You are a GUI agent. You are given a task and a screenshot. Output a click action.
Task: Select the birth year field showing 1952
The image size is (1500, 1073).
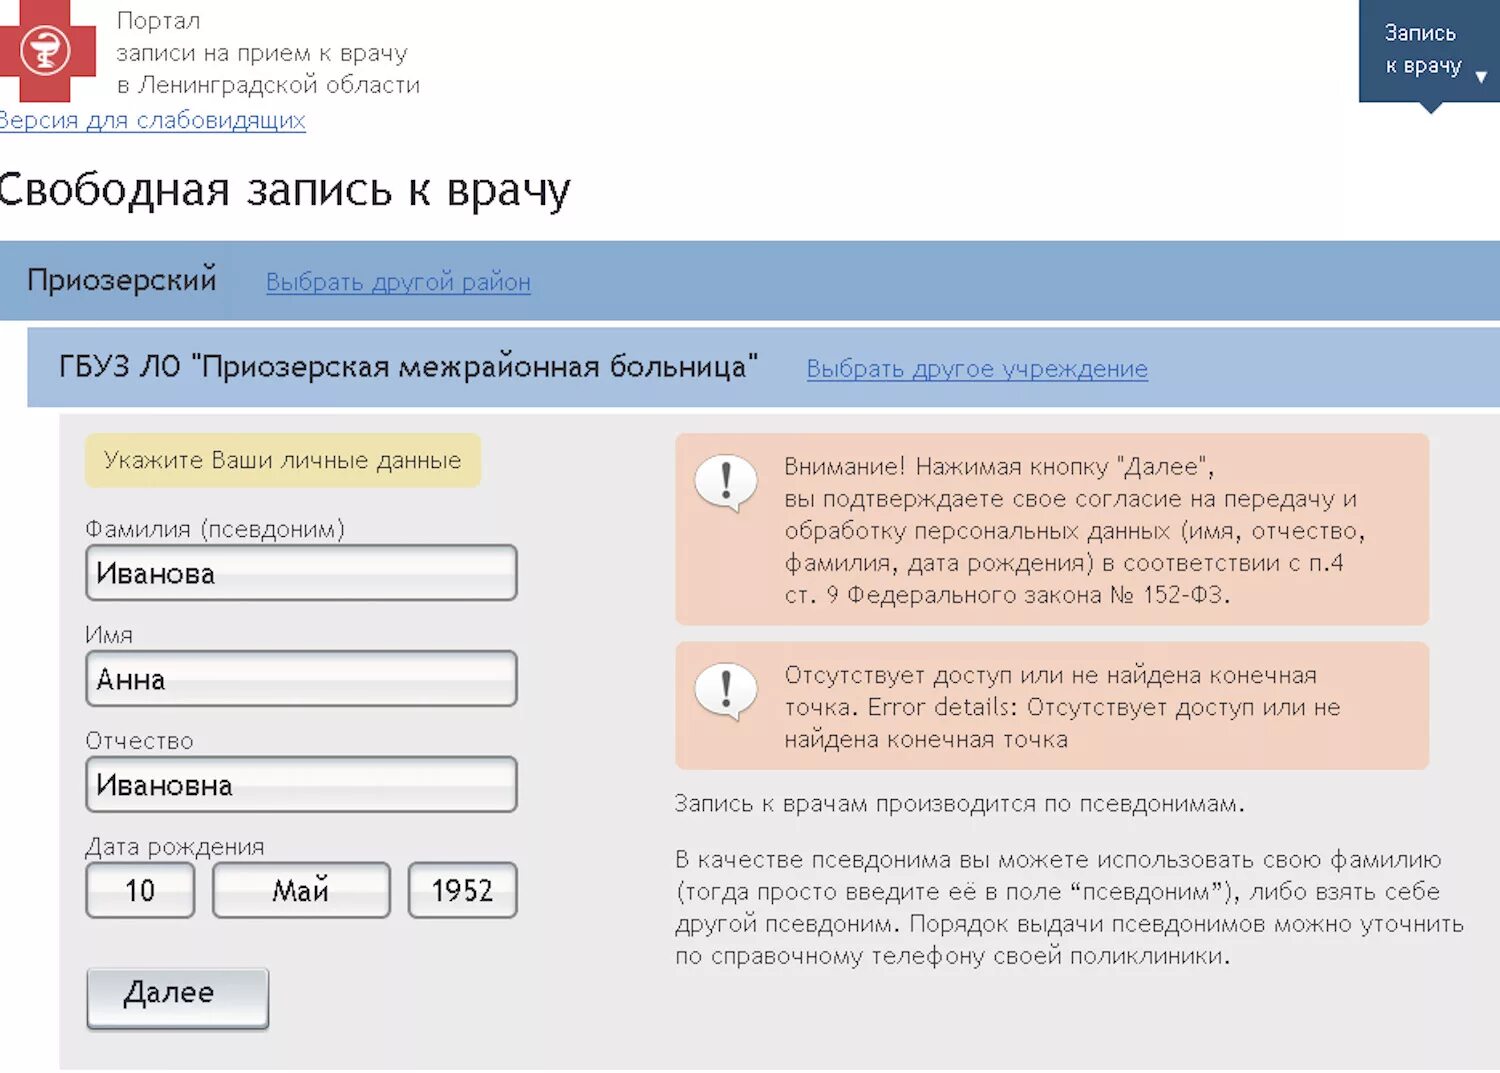462,890
